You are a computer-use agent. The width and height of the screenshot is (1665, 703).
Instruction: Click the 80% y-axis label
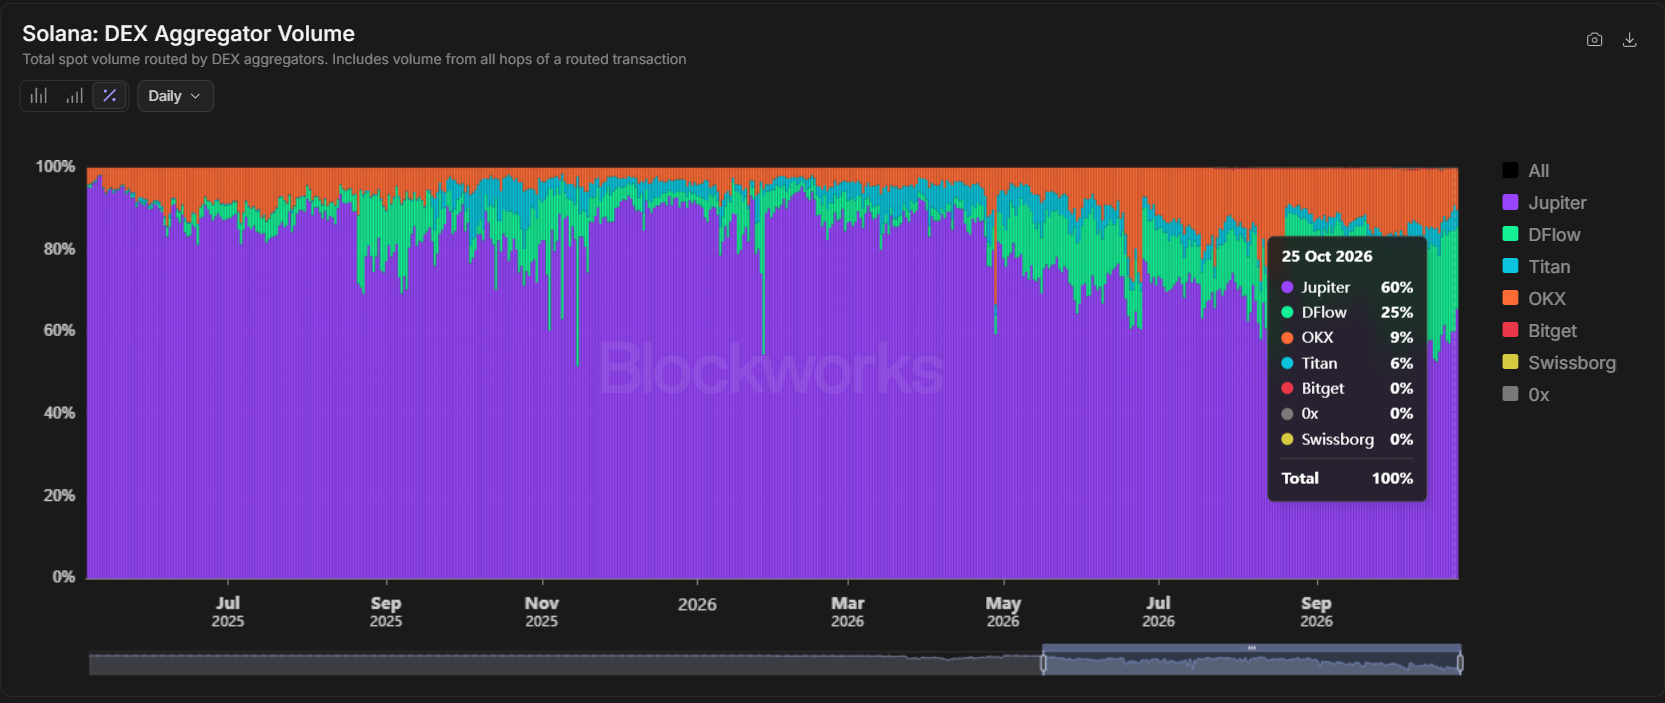(x=59, y=248)
